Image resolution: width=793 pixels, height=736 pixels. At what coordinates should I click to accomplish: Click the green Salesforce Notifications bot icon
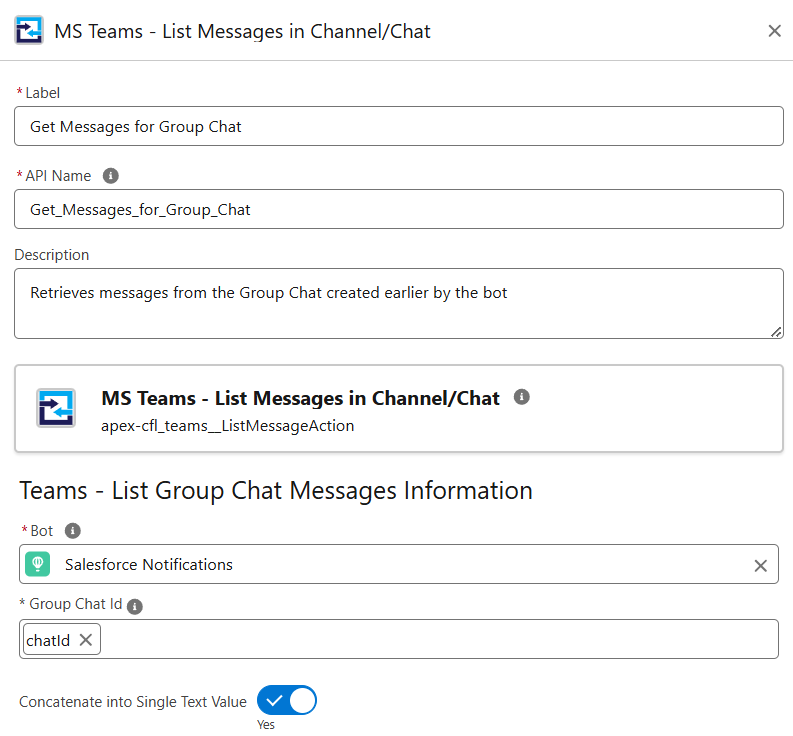tap(38, 564)
